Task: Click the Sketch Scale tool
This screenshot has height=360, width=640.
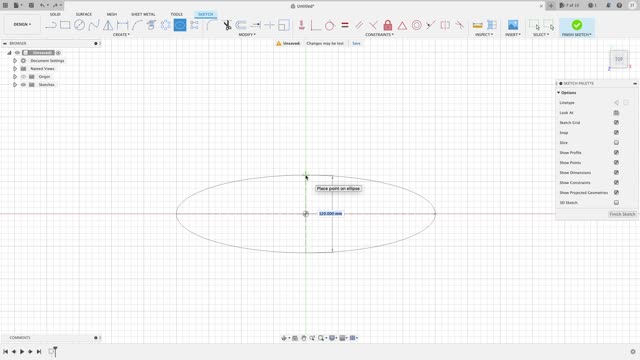Action: point(284,25)
